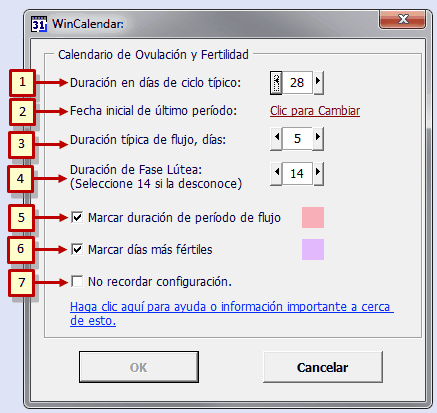The height and width of the screenshot is (413, 437).
Task: Click the luteal phase field showing 14
Action: click(297, 173)
